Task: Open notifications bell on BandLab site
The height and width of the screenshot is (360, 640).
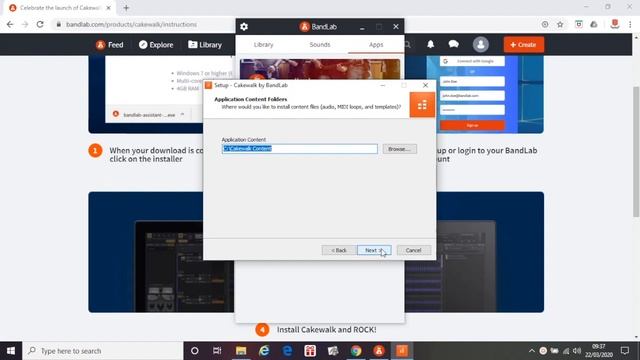Action: tap(430, 44)
